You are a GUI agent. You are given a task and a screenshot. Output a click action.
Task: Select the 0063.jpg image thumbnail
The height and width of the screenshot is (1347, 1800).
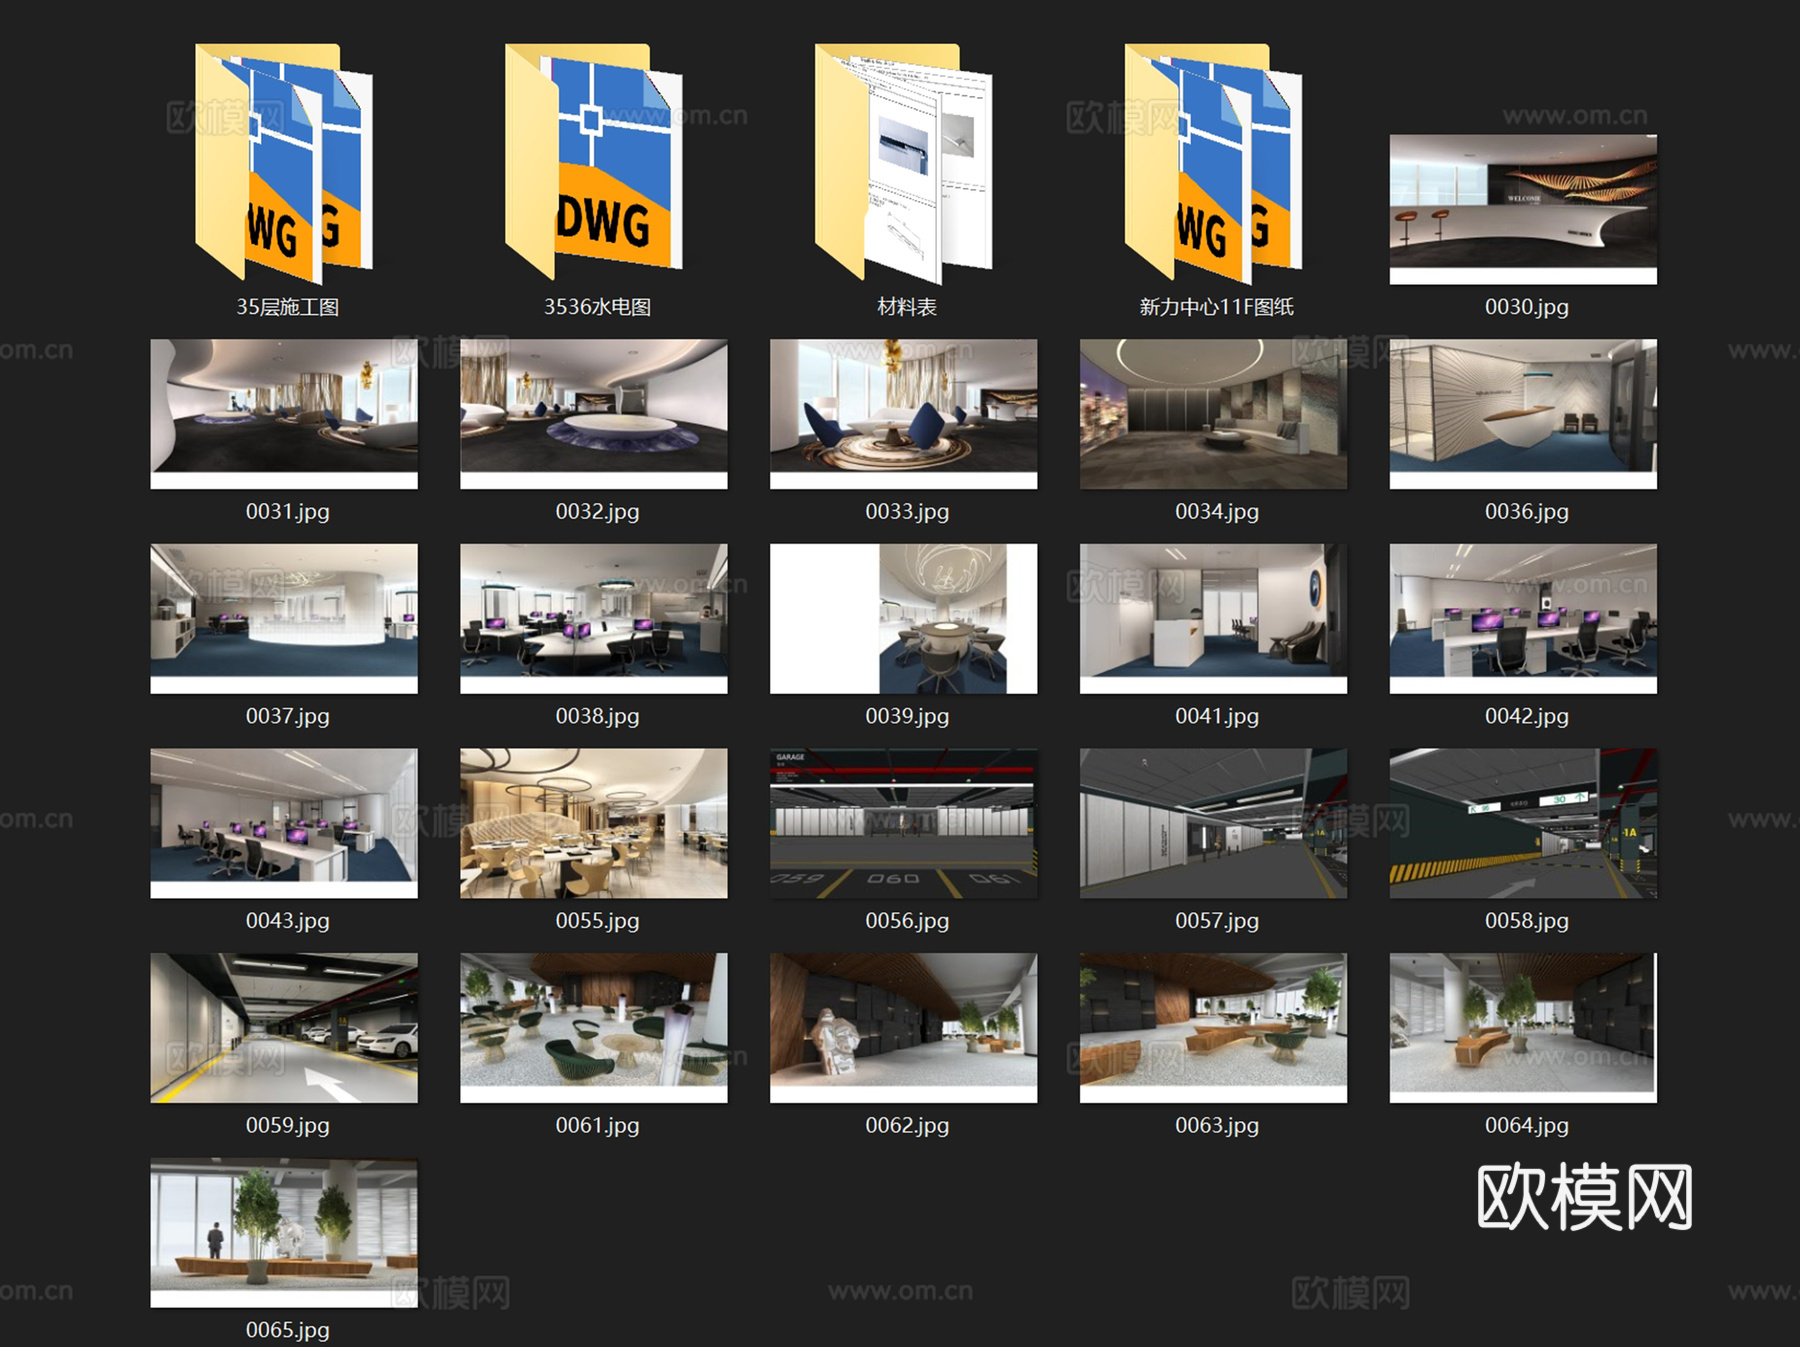point(1214,1028)
